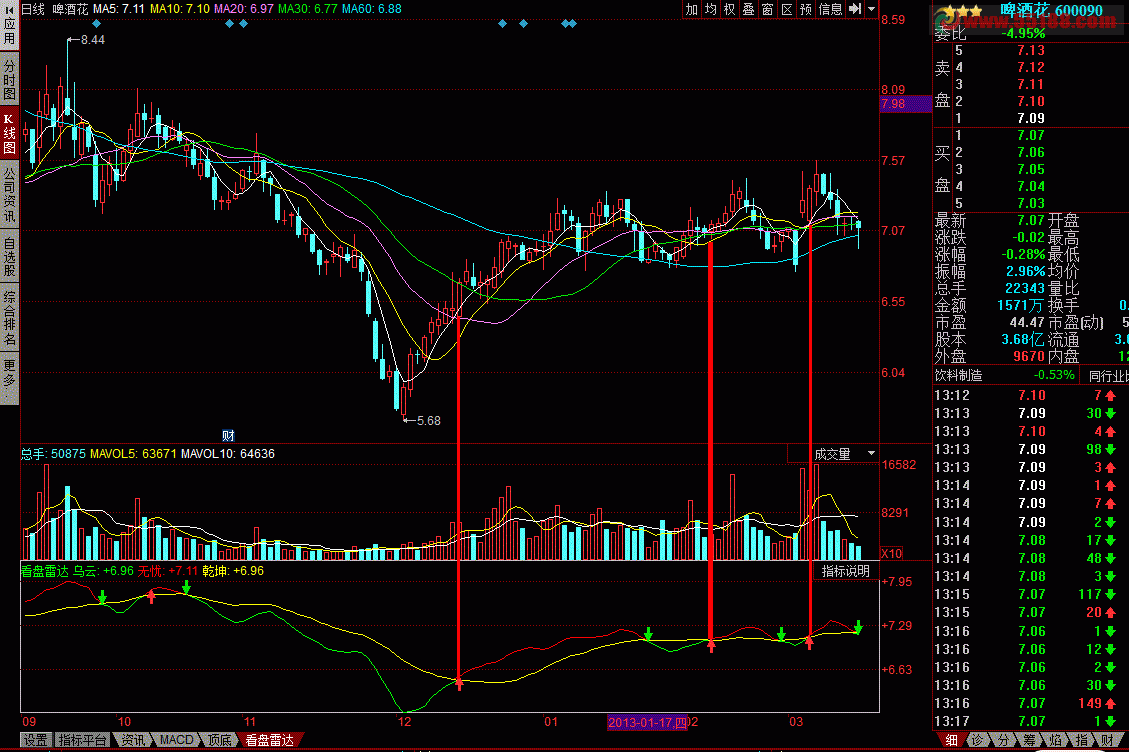Open the 更多 sidebar expander
Image resolution: width=1129 pixels, height=752 pixels.
click(9, 373)
